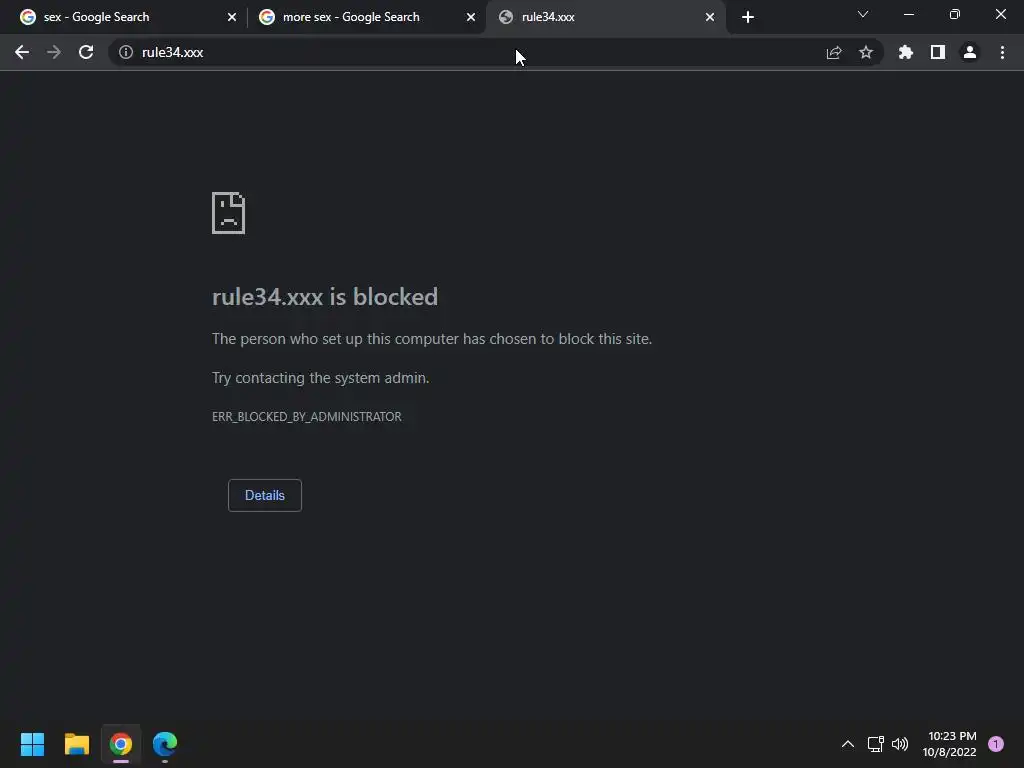Click the Chrome taskbar icon
Image resolution: width=1024 pixels, height=768 pixels.
[121, 744]
